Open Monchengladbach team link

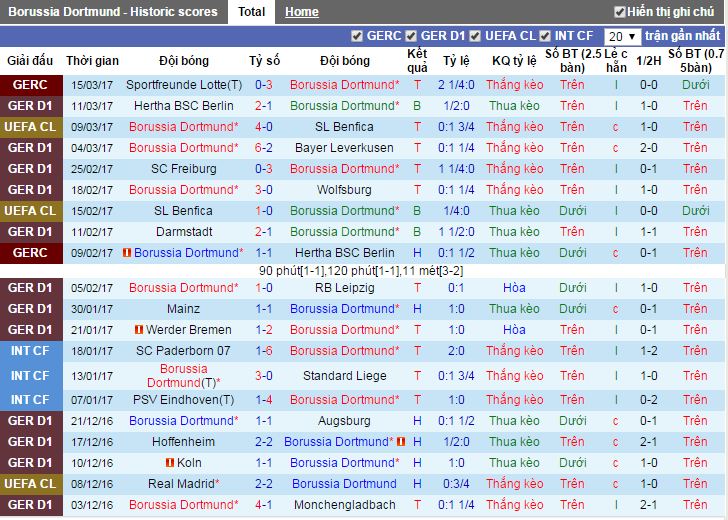click(x=344, y=505)
